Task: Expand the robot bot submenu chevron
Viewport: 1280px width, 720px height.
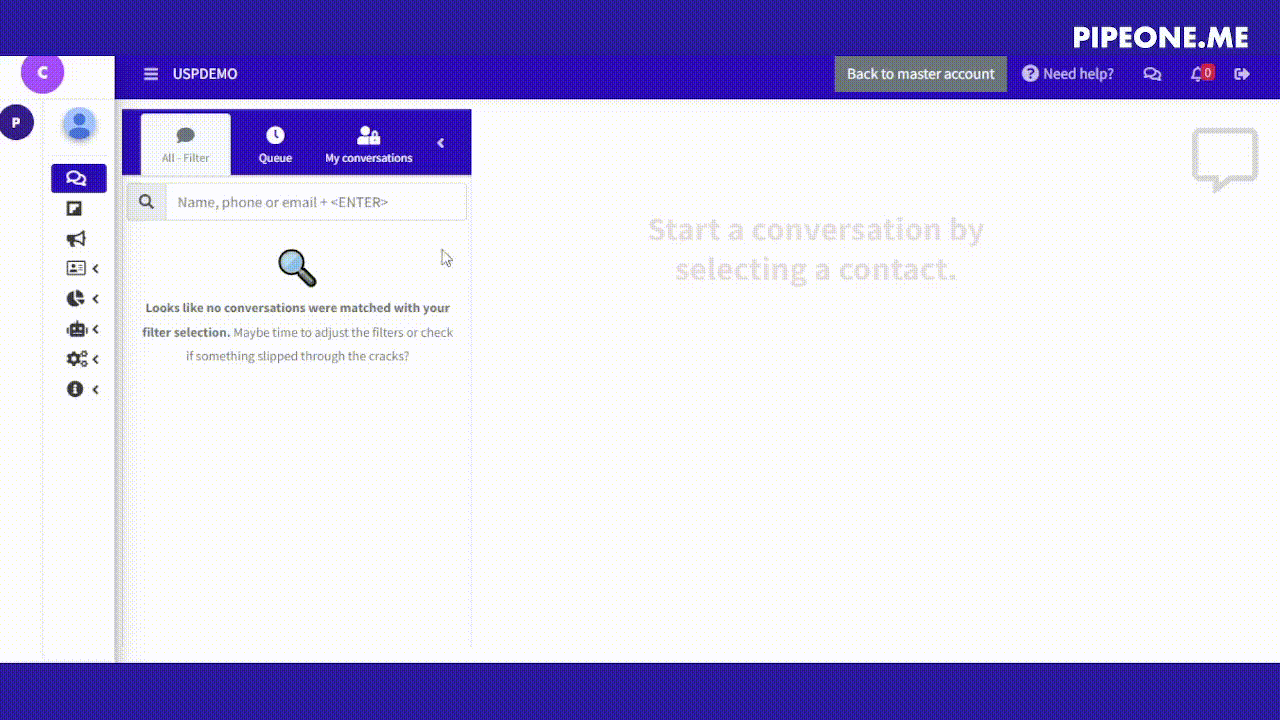Action: coord(96,329)
